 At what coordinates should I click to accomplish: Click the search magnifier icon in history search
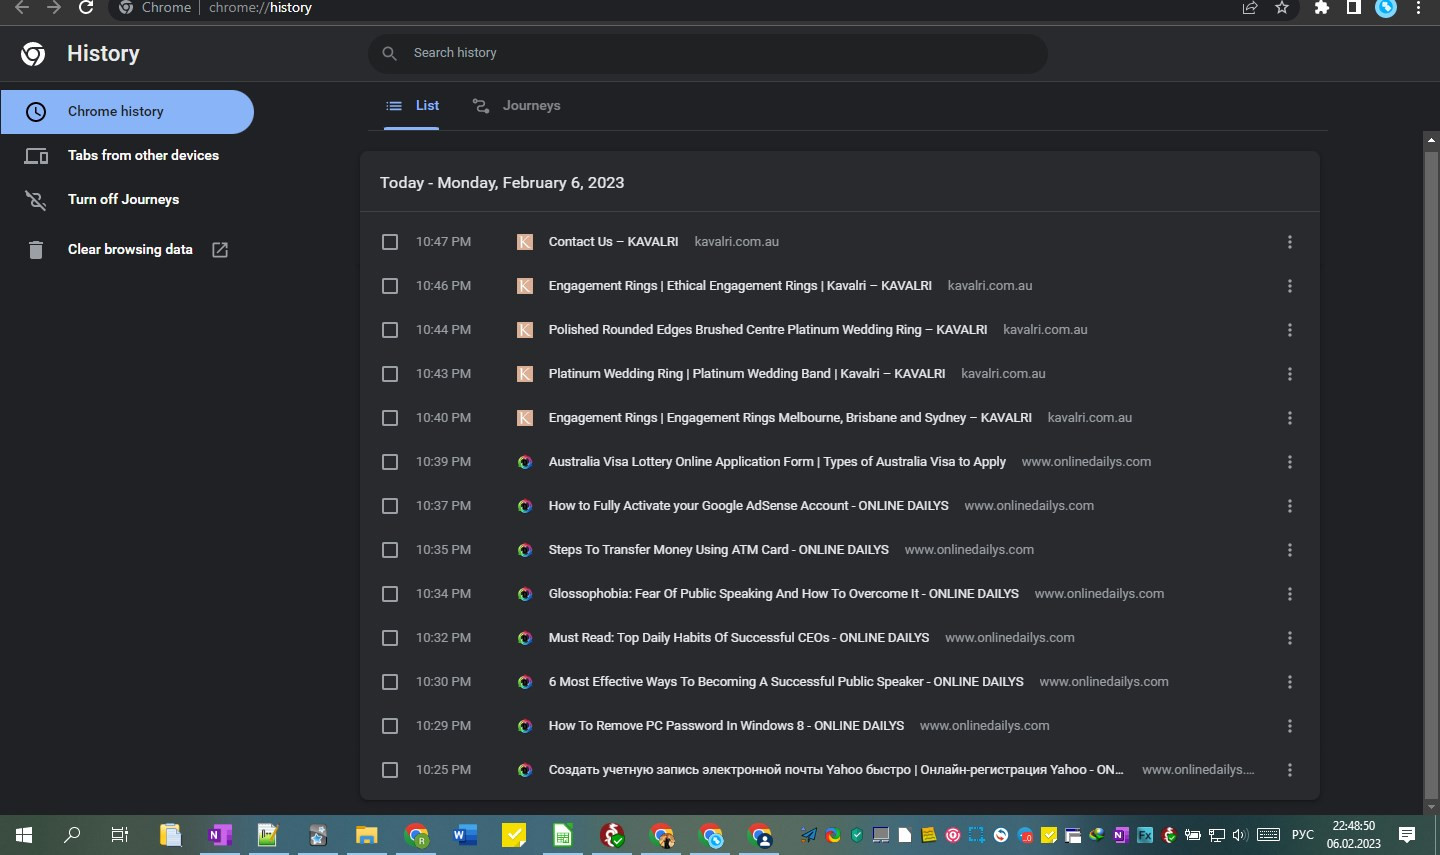click(390, 53)
